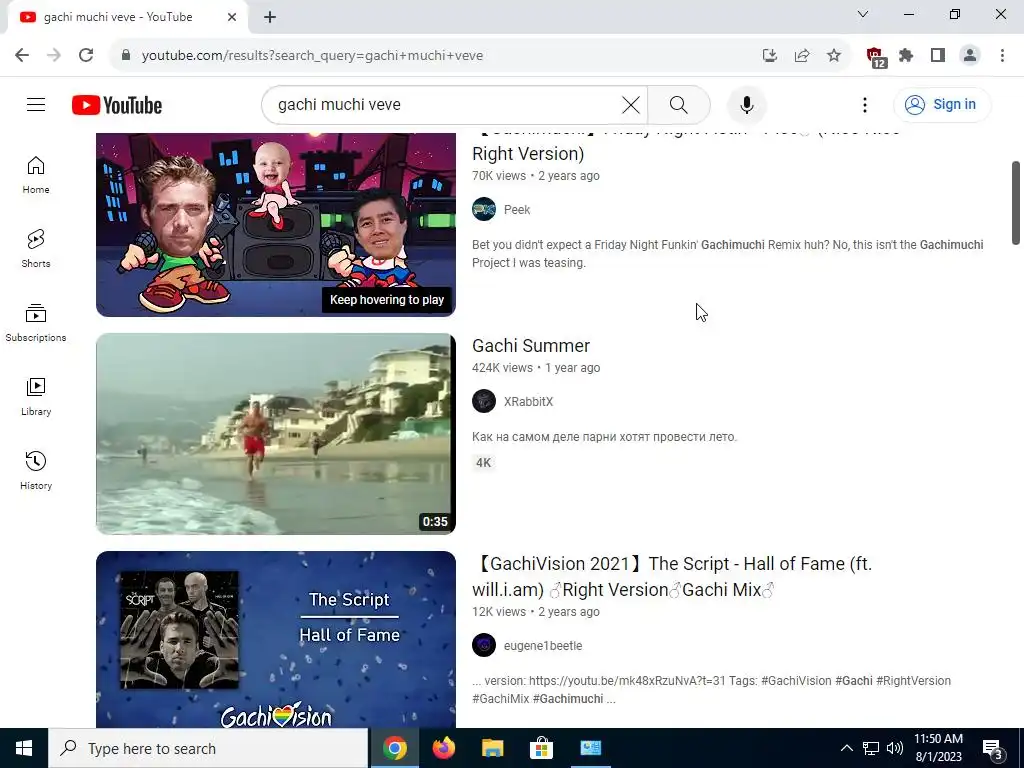Click eugene1beetle channel avatar
1024x768 pixels.
484,645
